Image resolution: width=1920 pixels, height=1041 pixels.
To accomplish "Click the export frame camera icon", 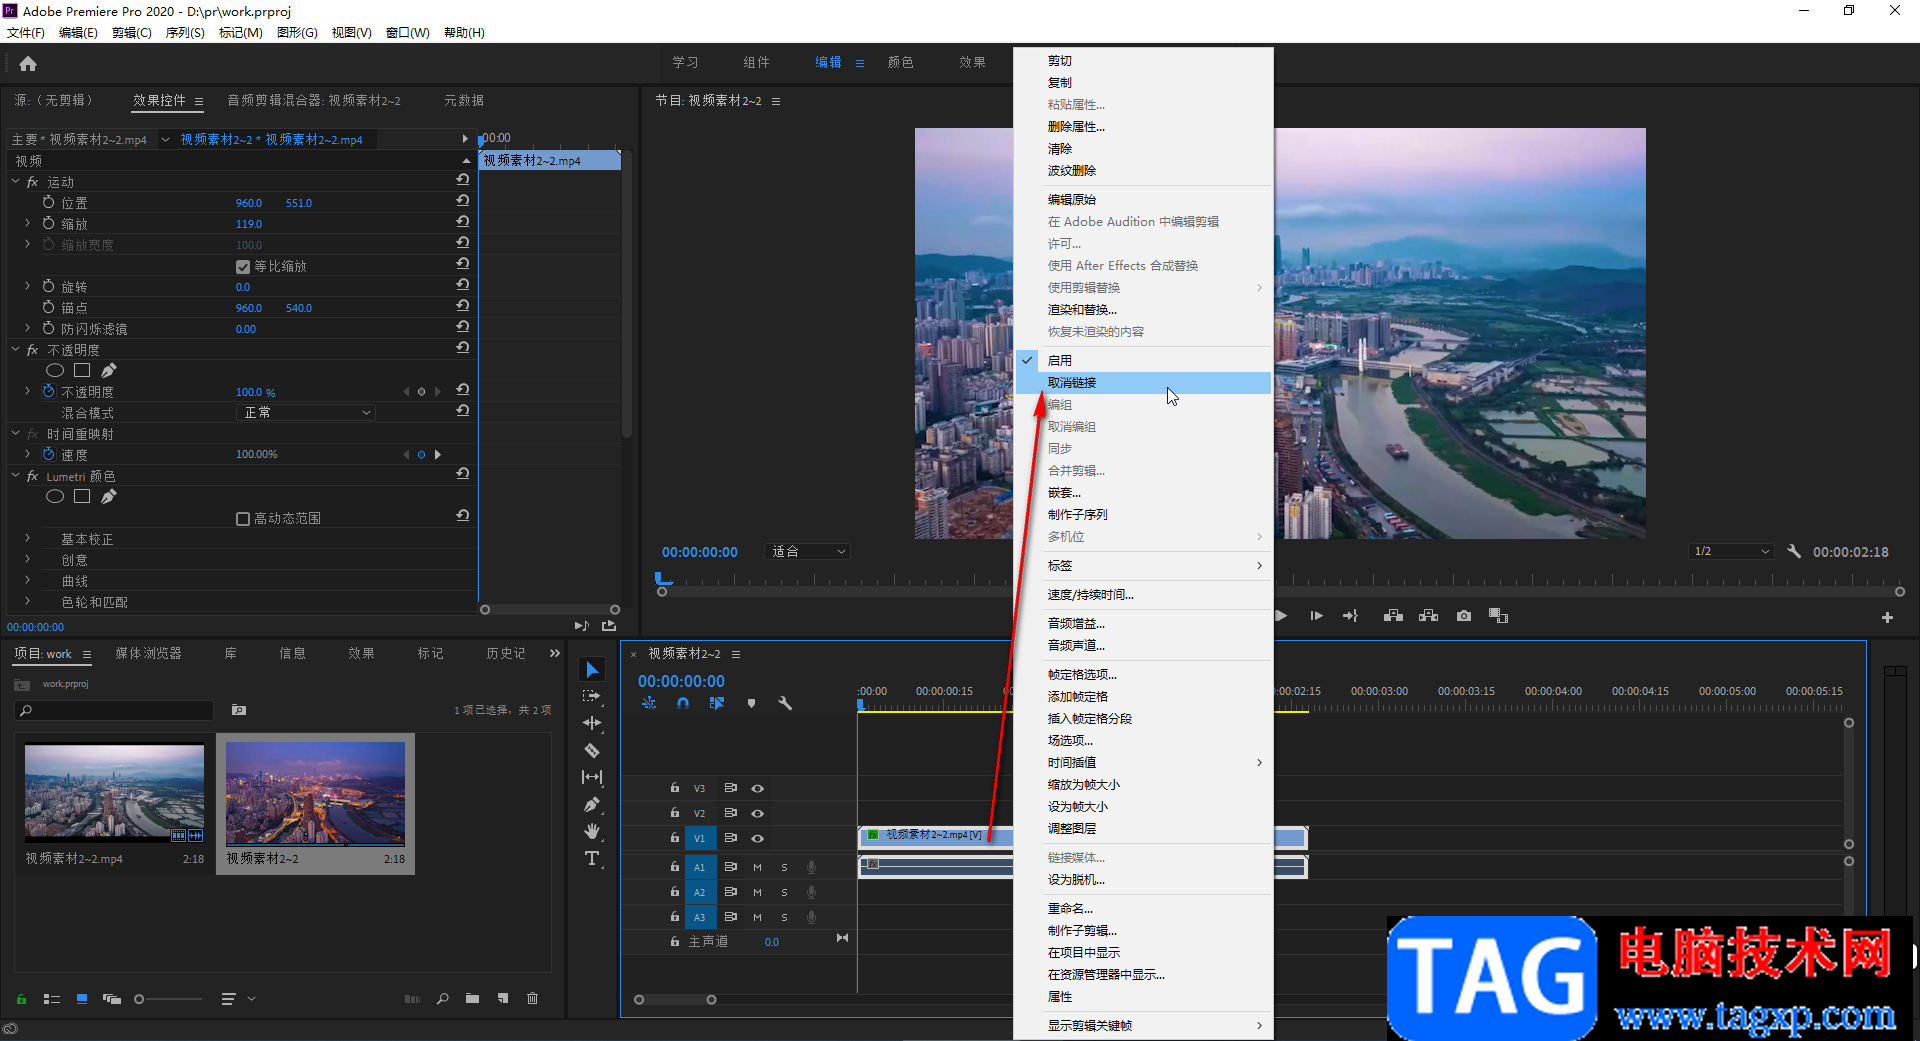I will tap(1464, 616).
